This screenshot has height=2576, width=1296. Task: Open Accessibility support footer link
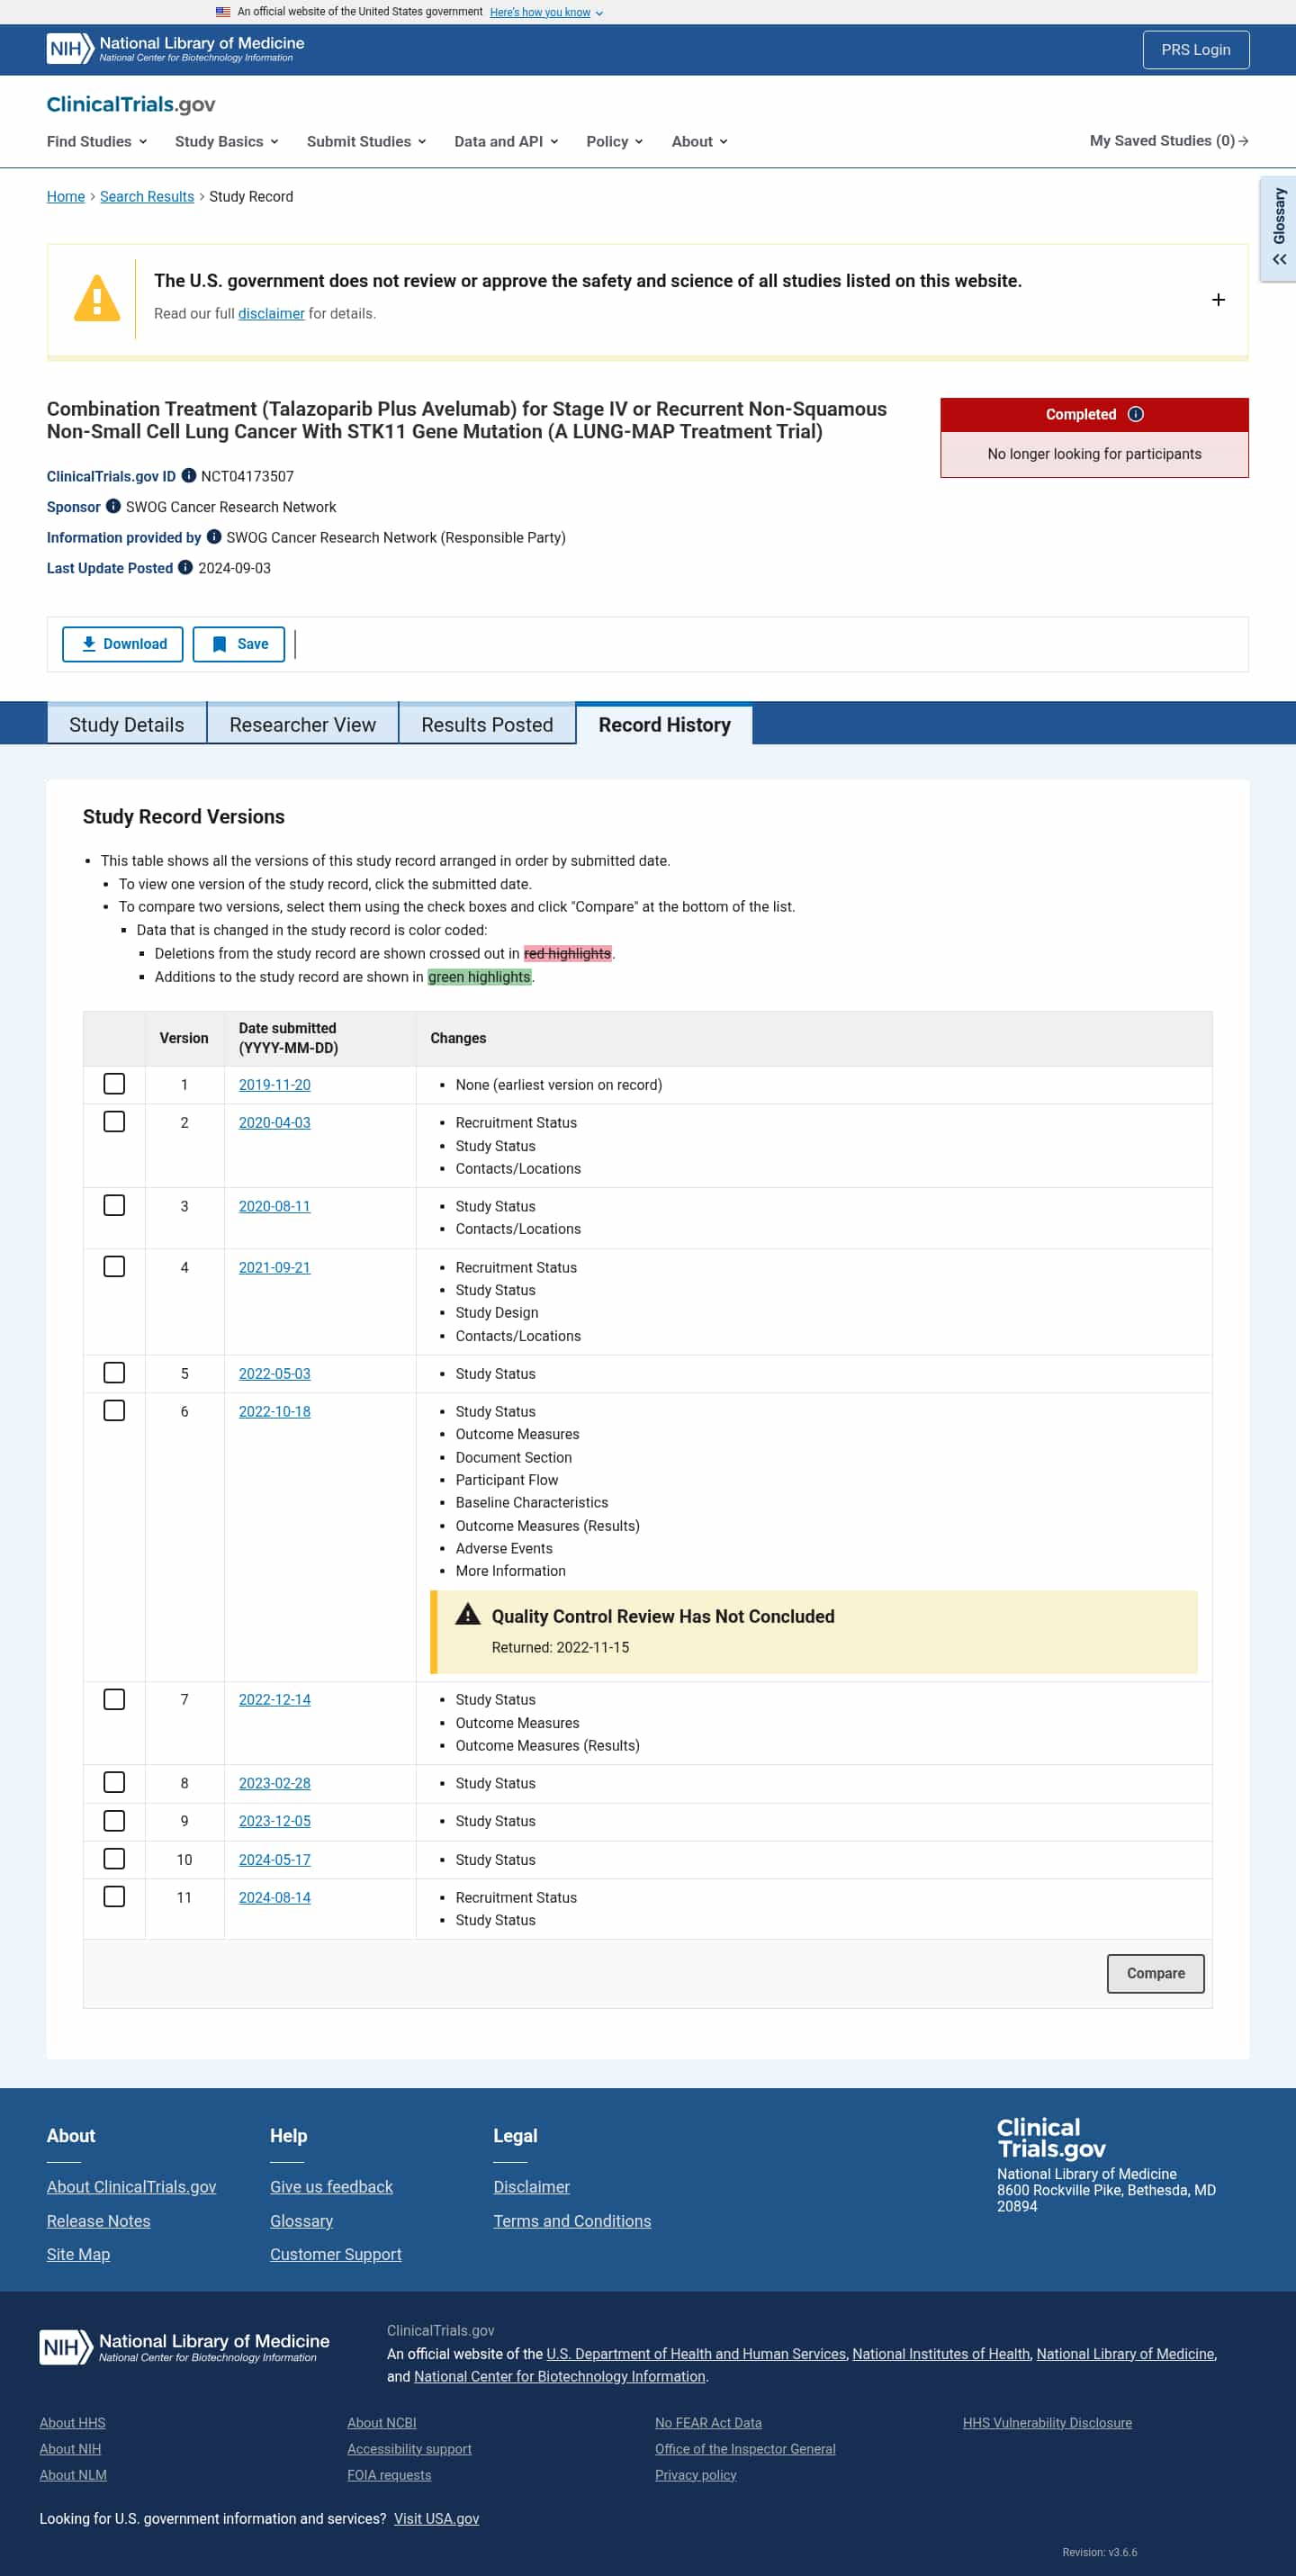click(410, 2449)
